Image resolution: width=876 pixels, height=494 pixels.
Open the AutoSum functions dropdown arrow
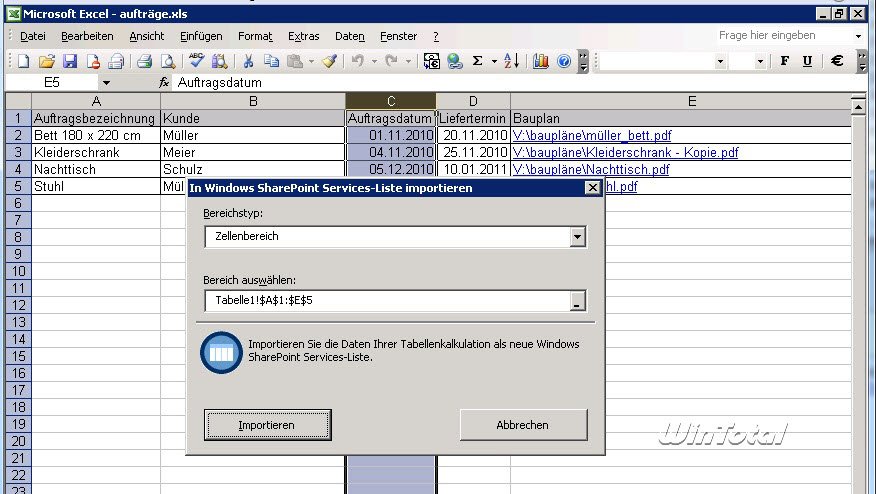point(494,61)
